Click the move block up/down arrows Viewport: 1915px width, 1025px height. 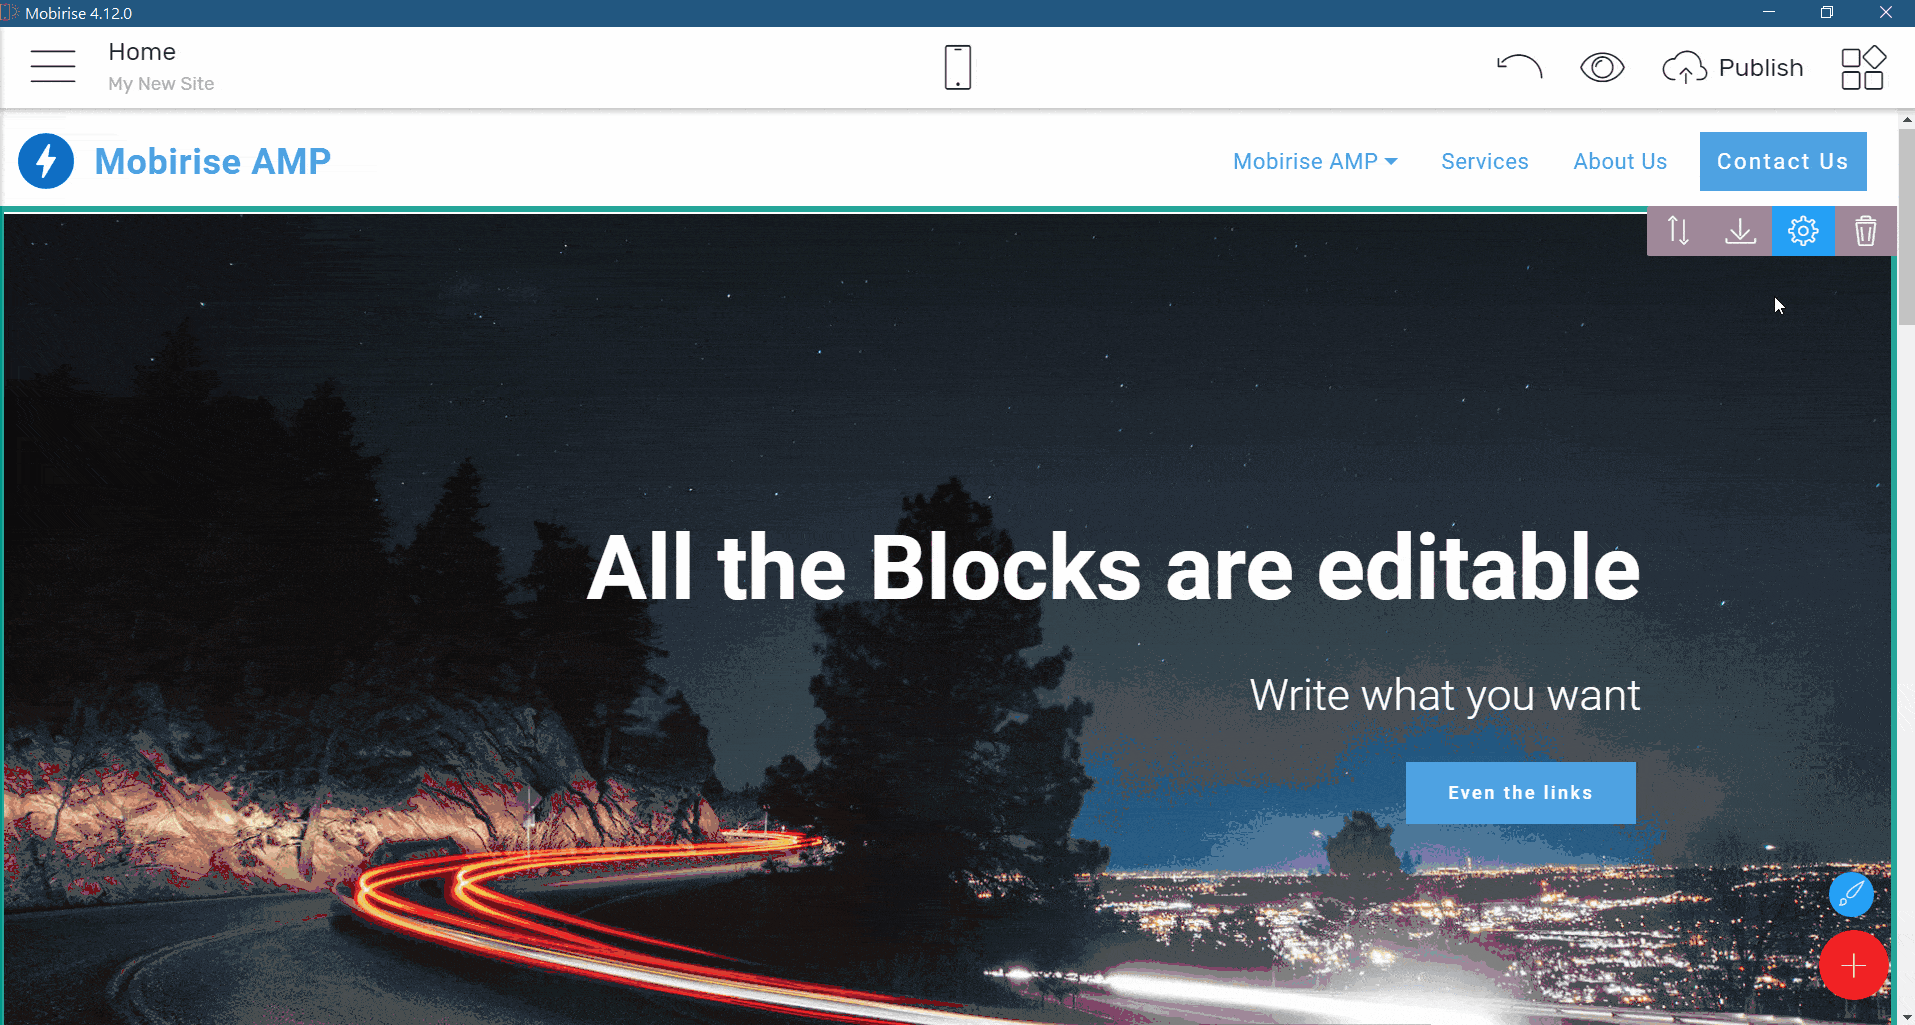tap(1678, 231)
